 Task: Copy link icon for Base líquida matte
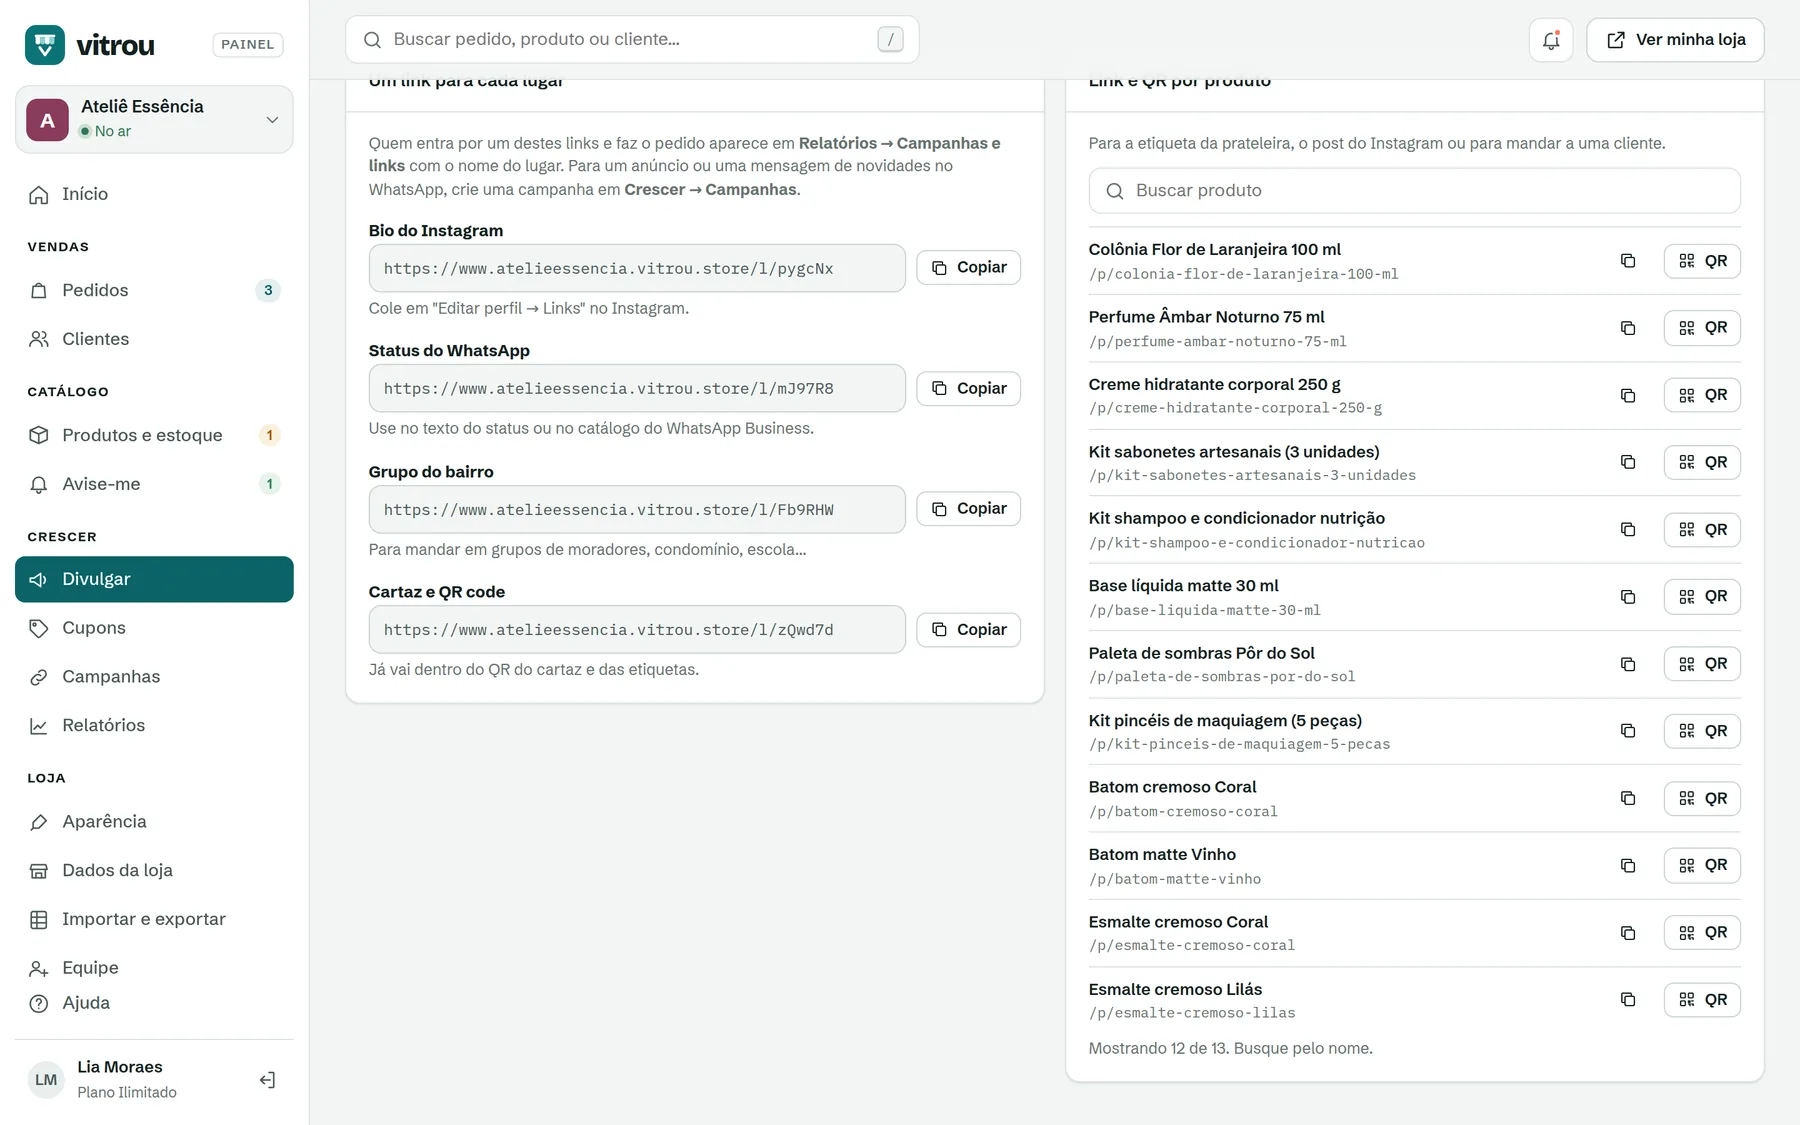pos(1628,597)
